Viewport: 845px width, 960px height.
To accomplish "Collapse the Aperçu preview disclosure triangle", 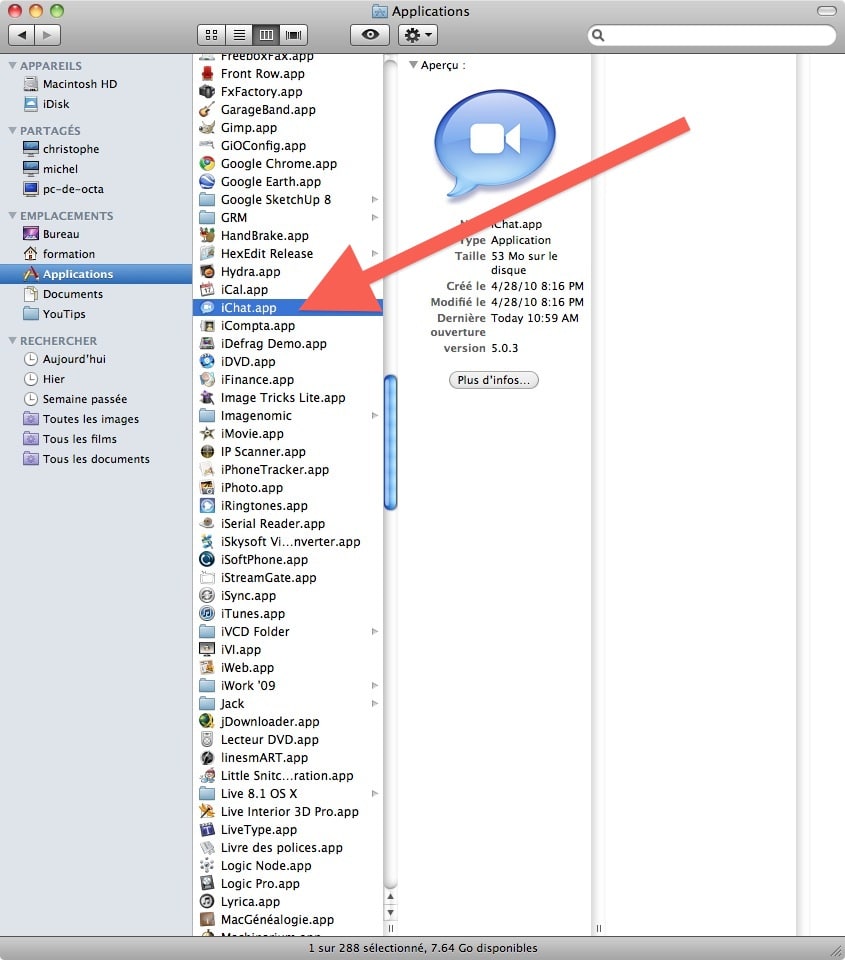I will click(413, 64).
